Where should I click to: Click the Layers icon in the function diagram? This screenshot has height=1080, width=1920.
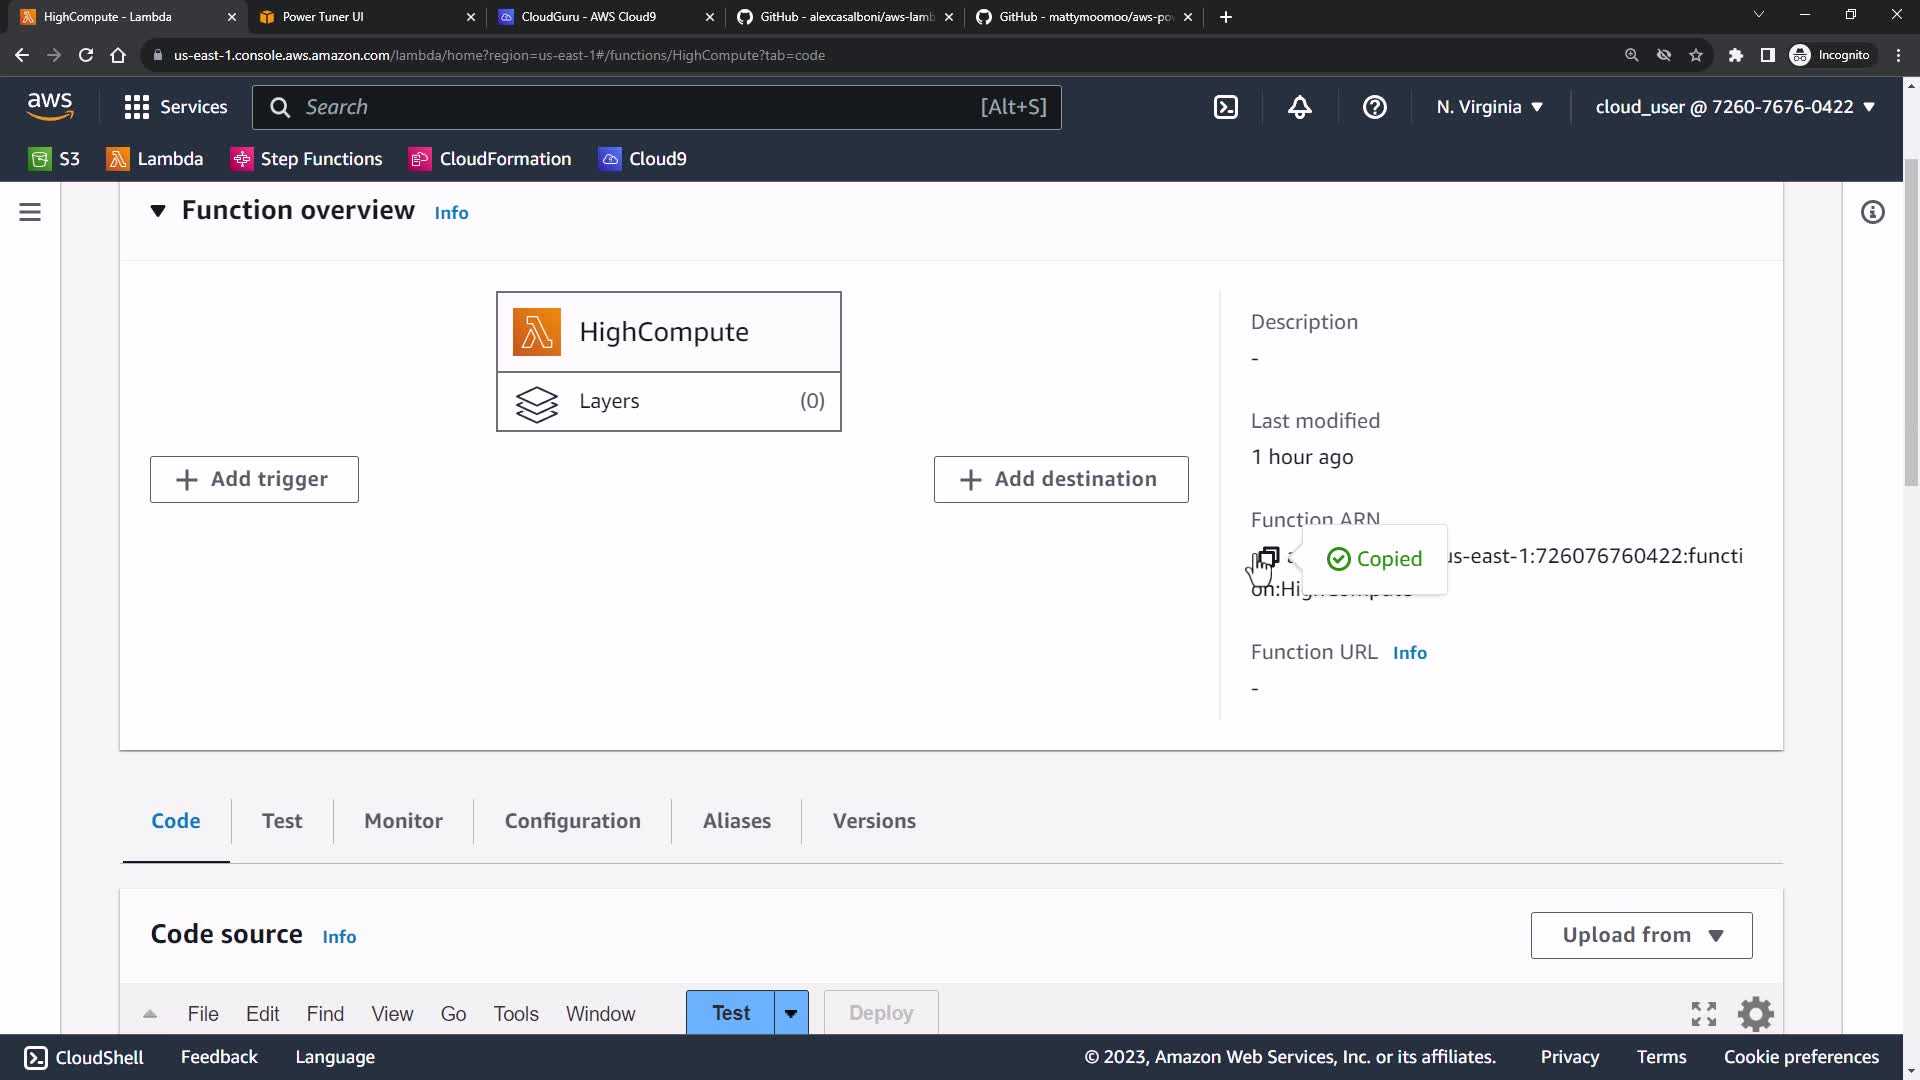[537, 402]
